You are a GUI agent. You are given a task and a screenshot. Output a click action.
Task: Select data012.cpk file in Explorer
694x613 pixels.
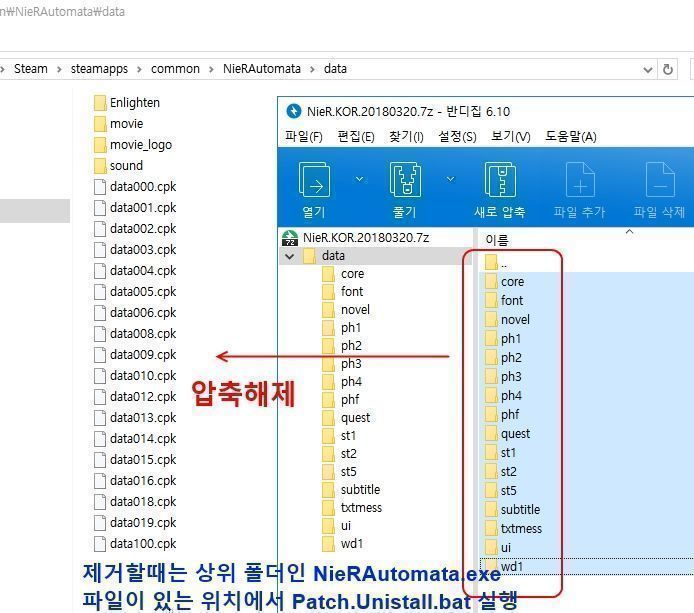pos(135,397)
